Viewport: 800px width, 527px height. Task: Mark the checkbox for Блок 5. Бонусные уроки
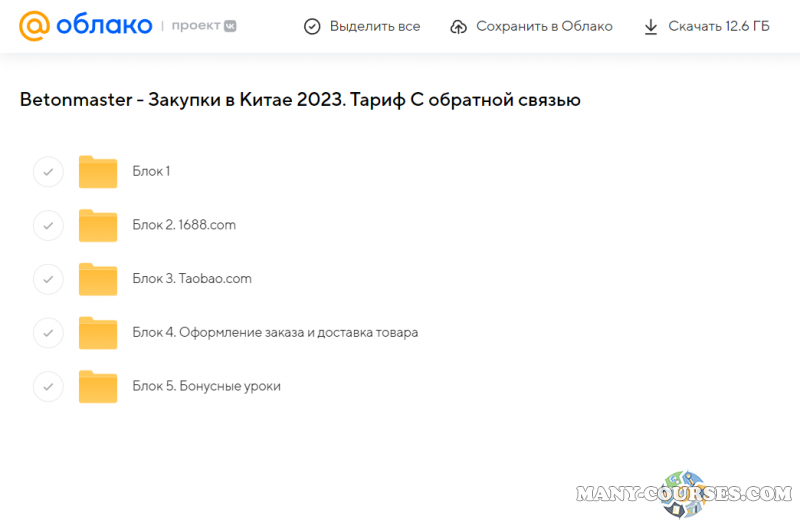48,387
